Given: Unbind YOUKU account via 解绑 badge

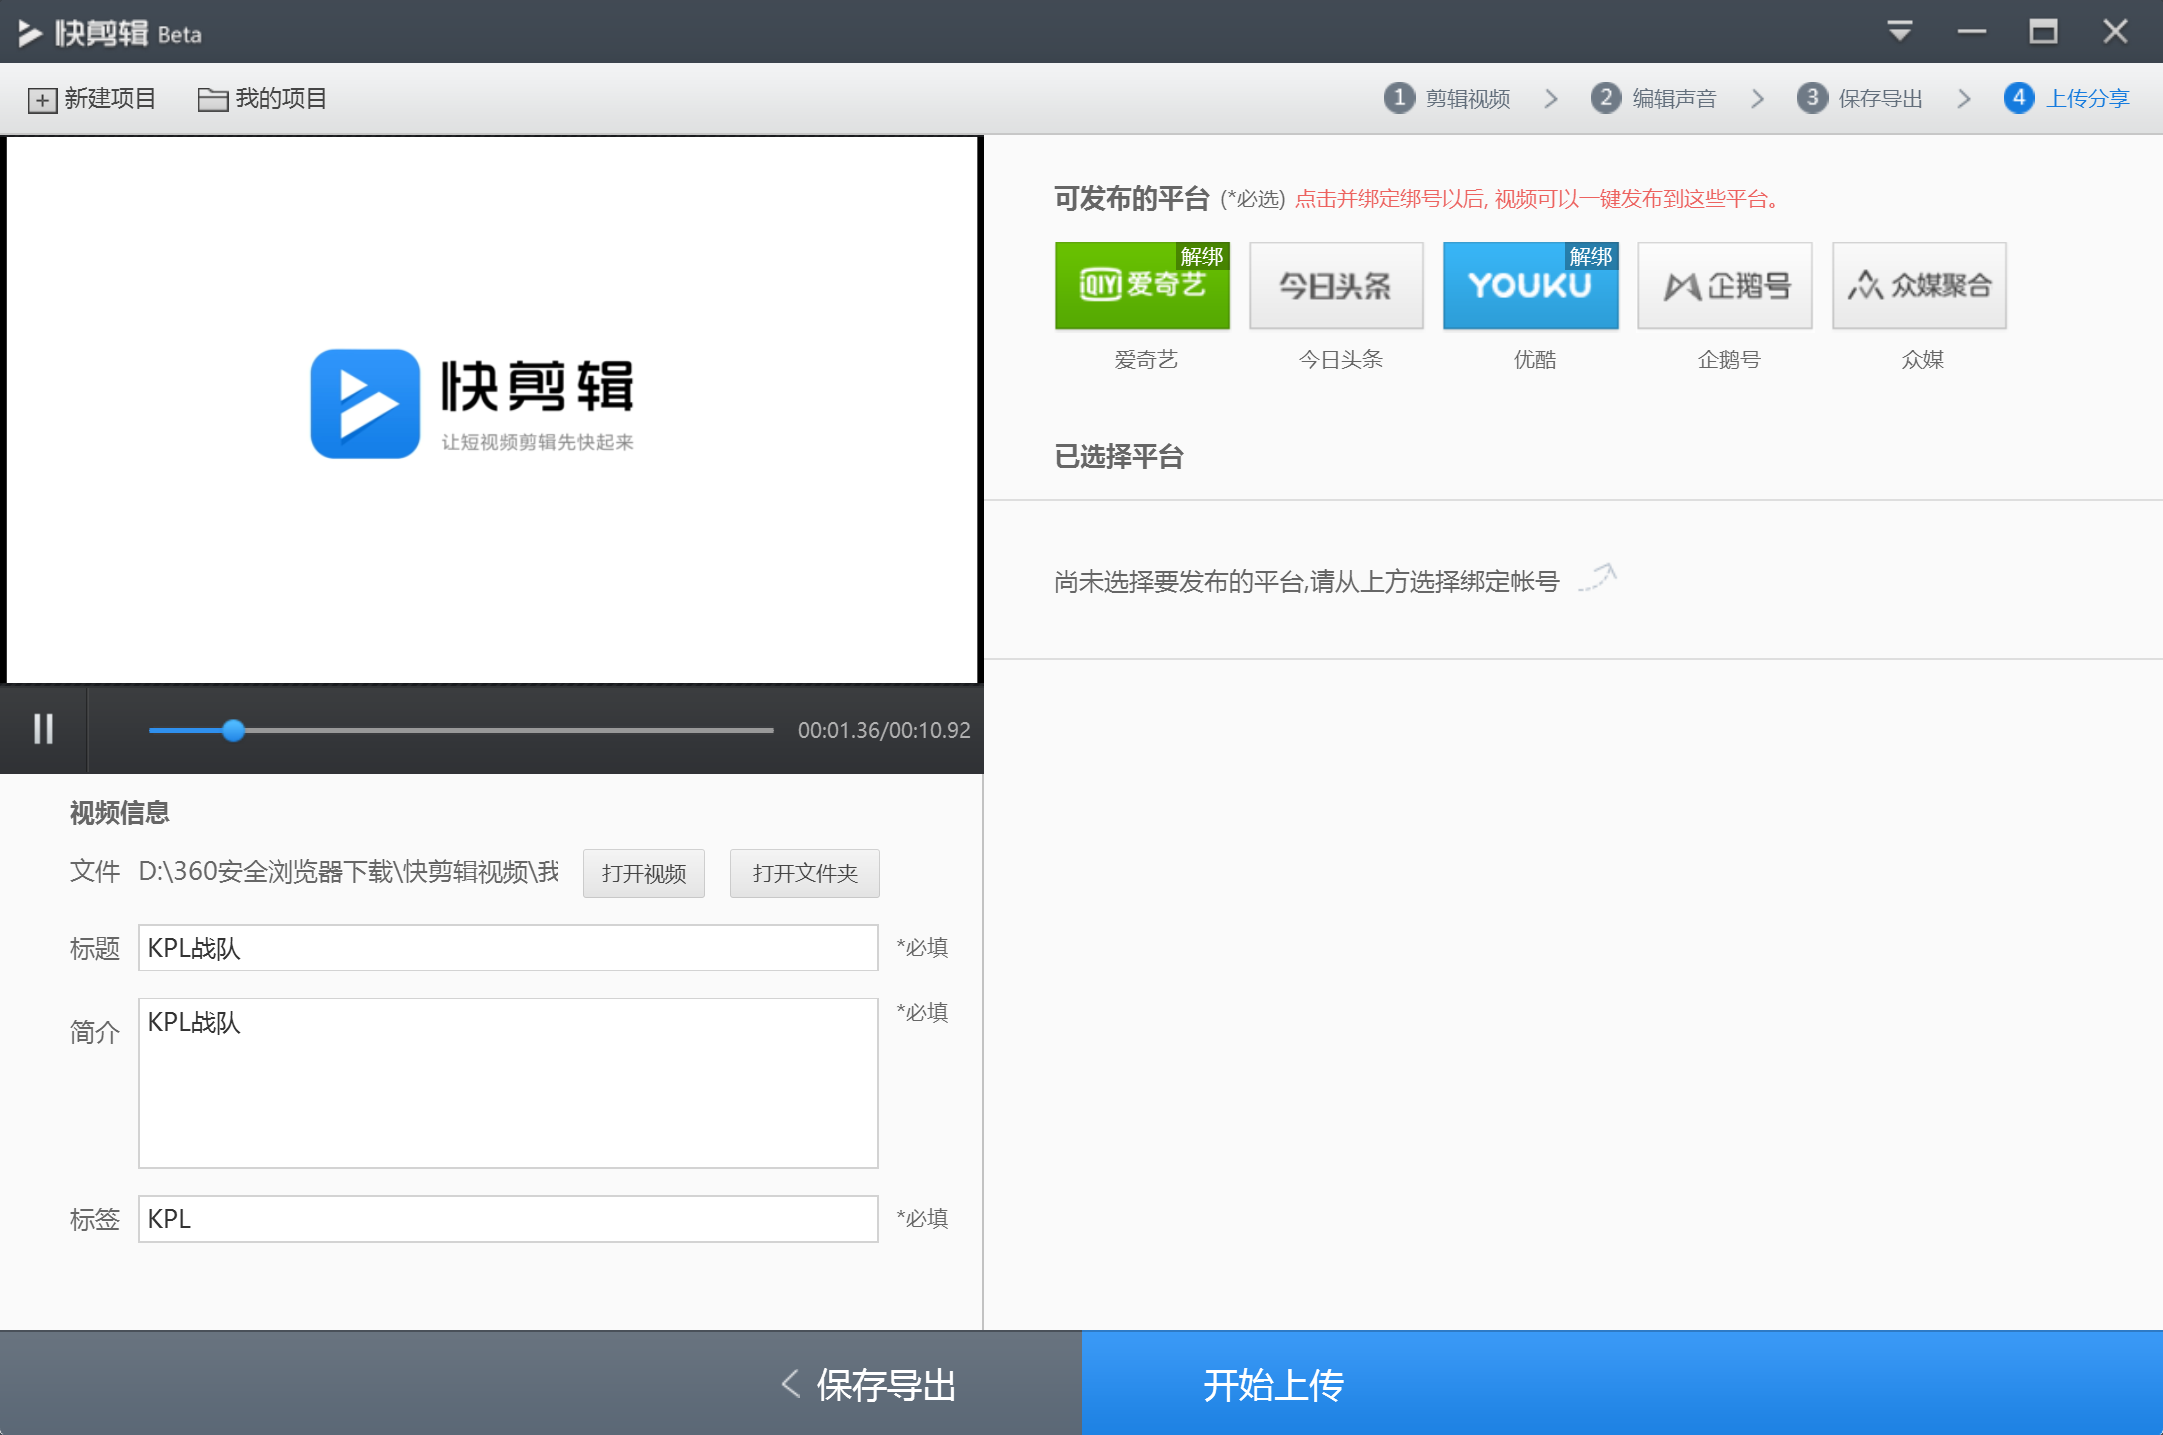Looking at the screenshot, I should click(x=1590, y=256).
